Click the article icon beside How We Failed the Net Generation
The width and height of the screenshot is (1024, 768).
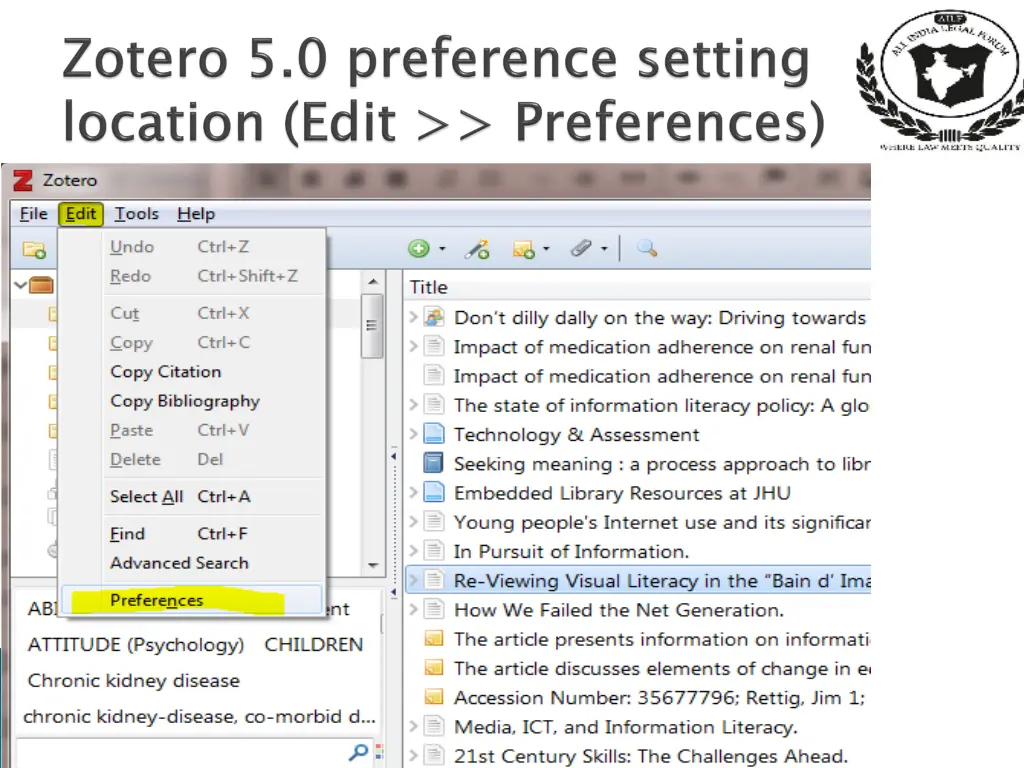tap(434, 609)
